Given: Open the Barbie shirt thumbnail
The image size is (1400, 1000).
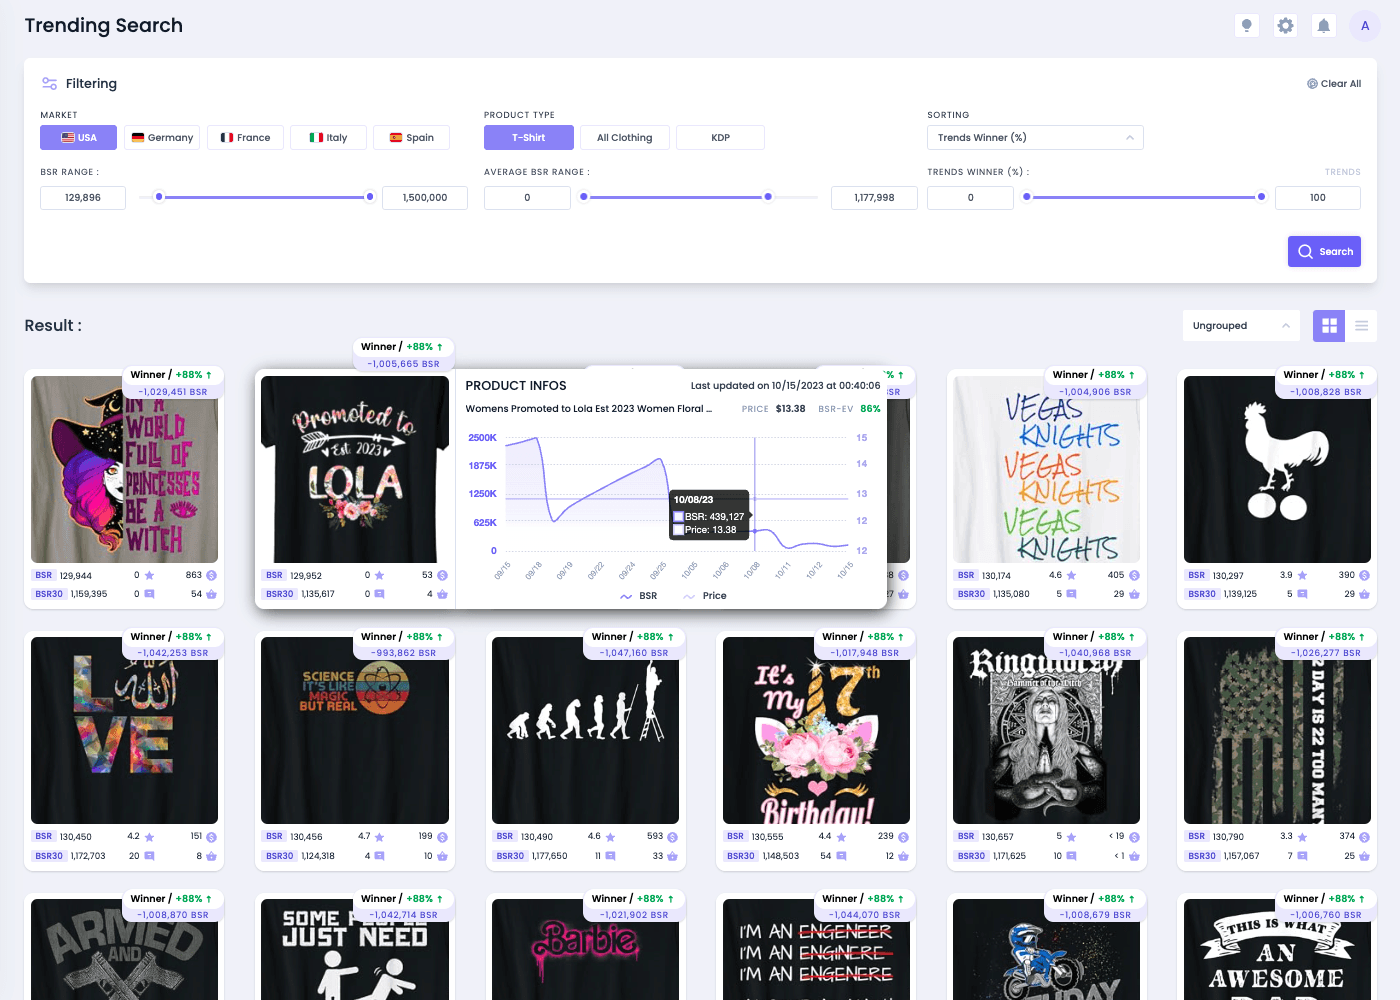Looking at the screenshot, I should coord(585,949).
